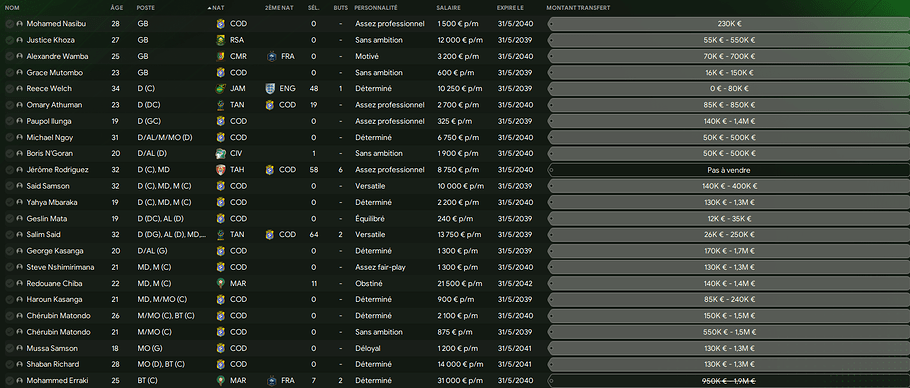910x388 pixels.
Task: Click the 31/5/2042 expiry date
Action: 515,284
